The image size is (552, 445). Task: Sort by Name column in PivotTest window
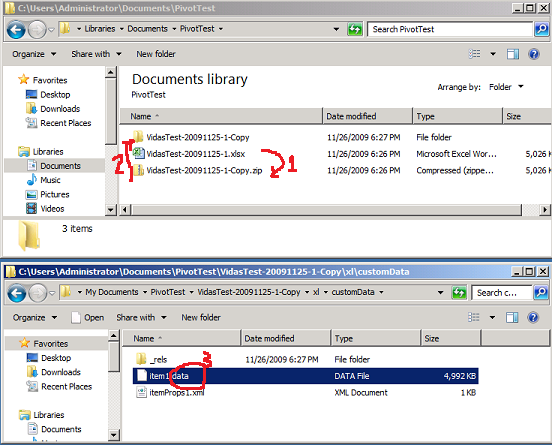221,116
